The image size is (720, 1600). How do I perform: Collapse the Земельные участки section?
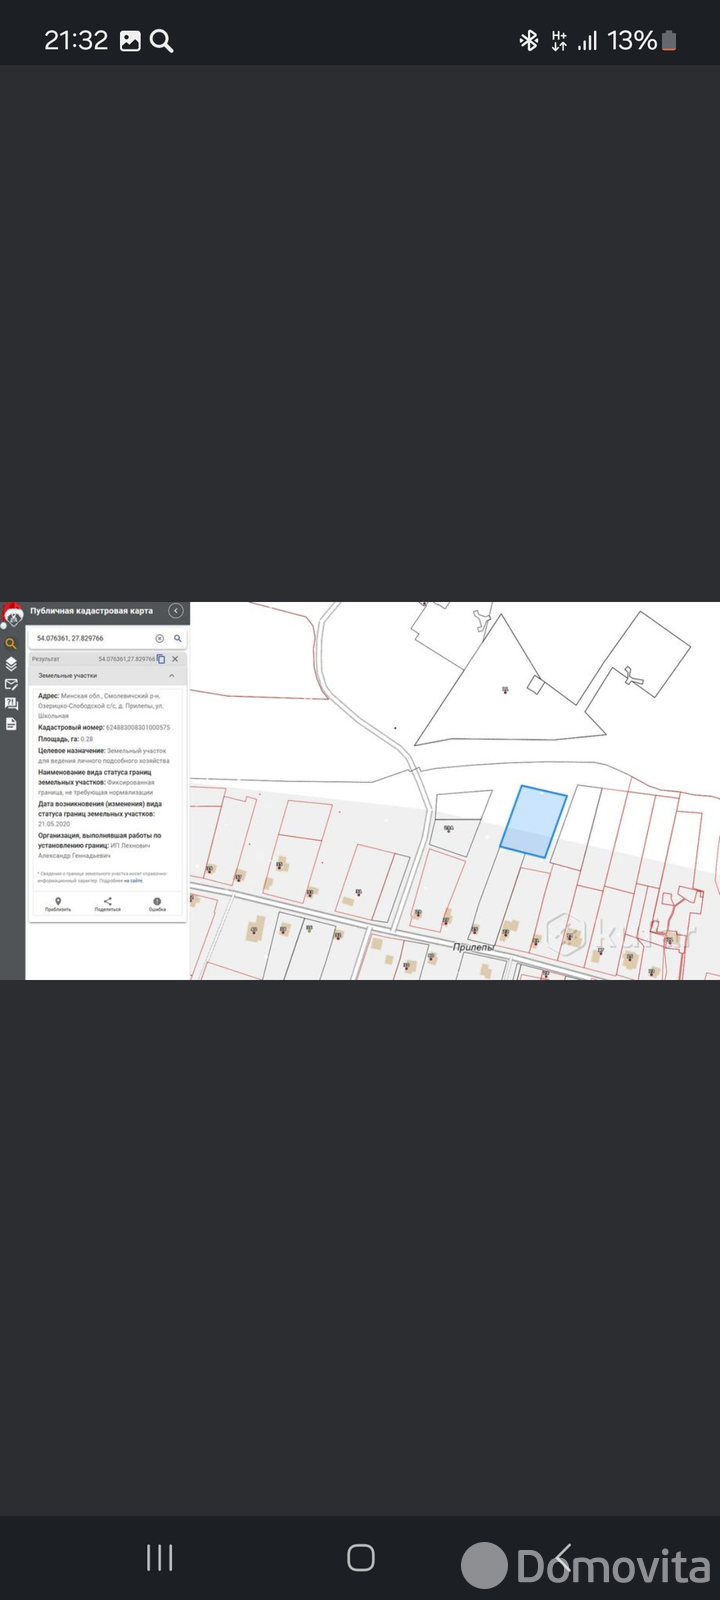[172, 676]
